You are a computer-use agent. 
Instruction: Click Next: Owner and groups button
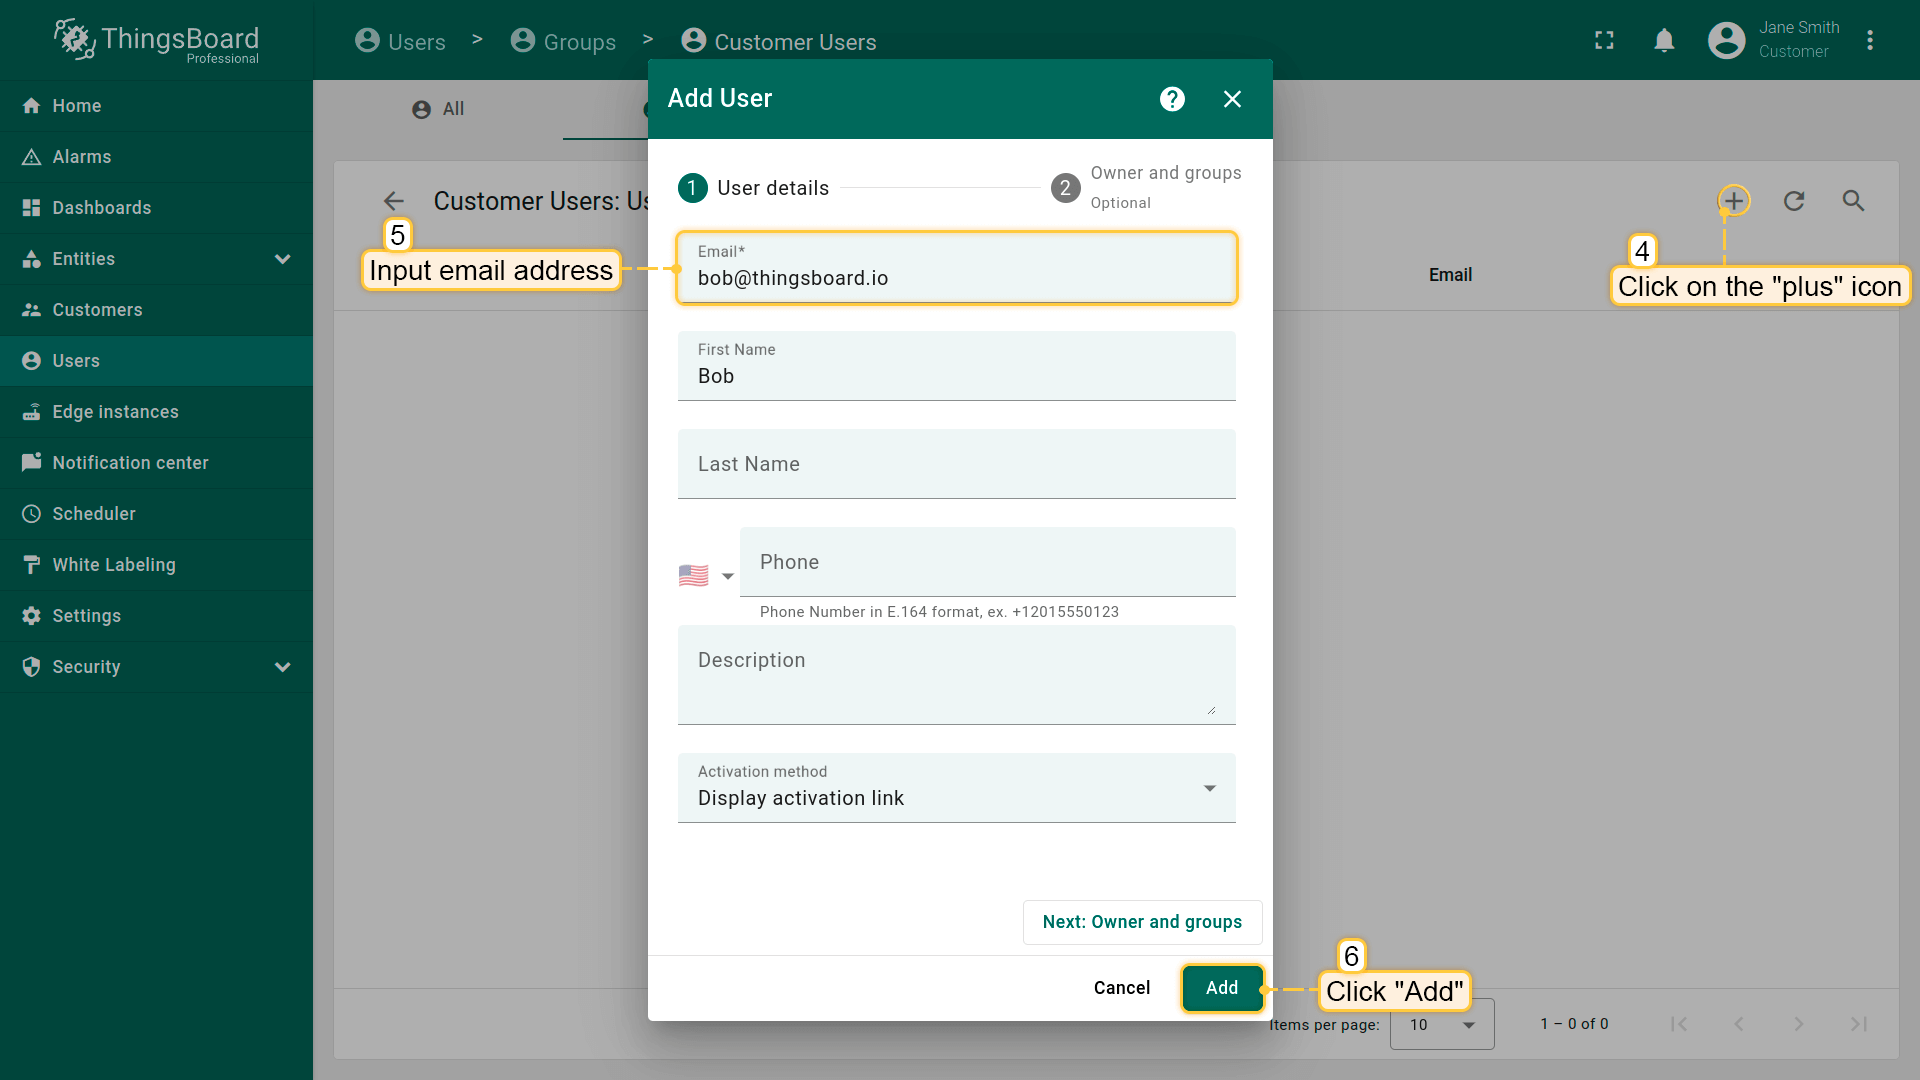click(1142, 922)
